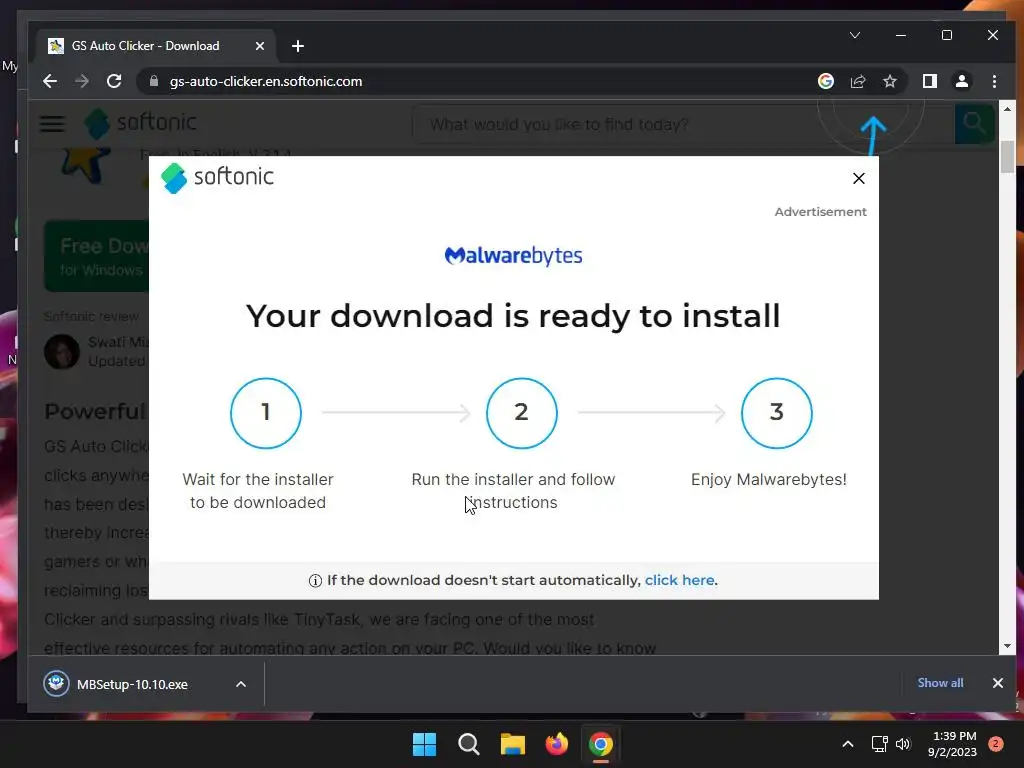This screenshot has height=768, width=1024.
Task: Click the Softonic search input field
Action: pyautogui.click(x=682, y=124)
